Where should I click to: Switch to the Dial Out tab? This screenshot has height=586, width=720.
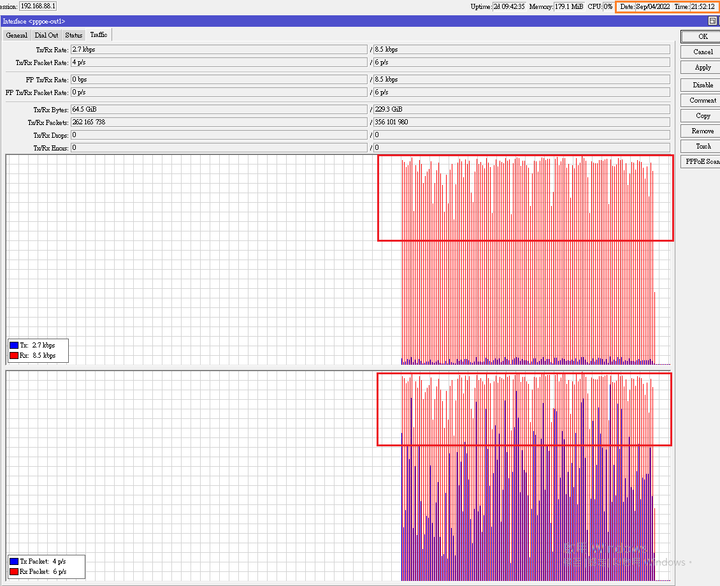coord(46,35)
